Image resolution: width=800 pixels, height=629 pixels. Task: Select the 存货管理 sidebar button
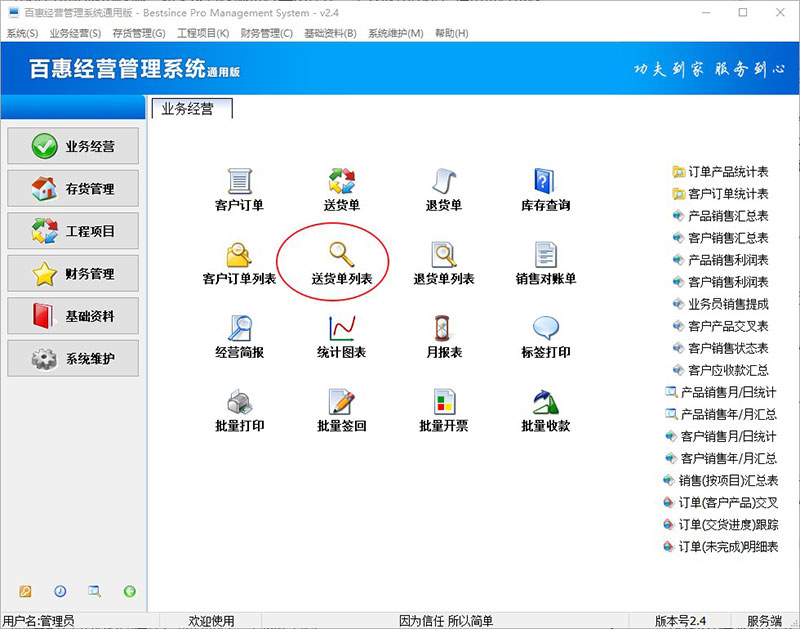tap(73, 189)
